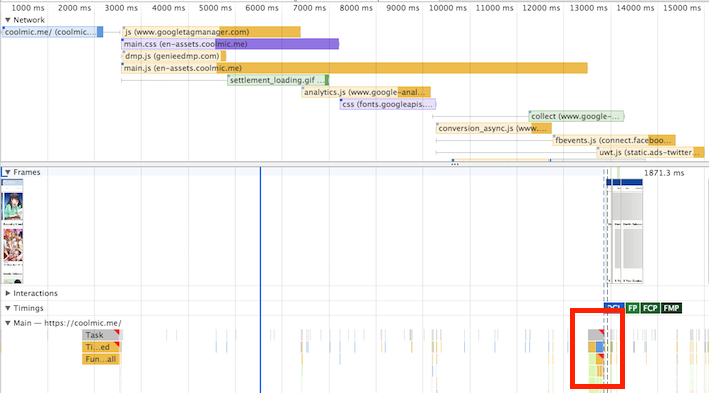Select the fbevents.js request
This screenshot has width=709, height=393.
point(614,140)
